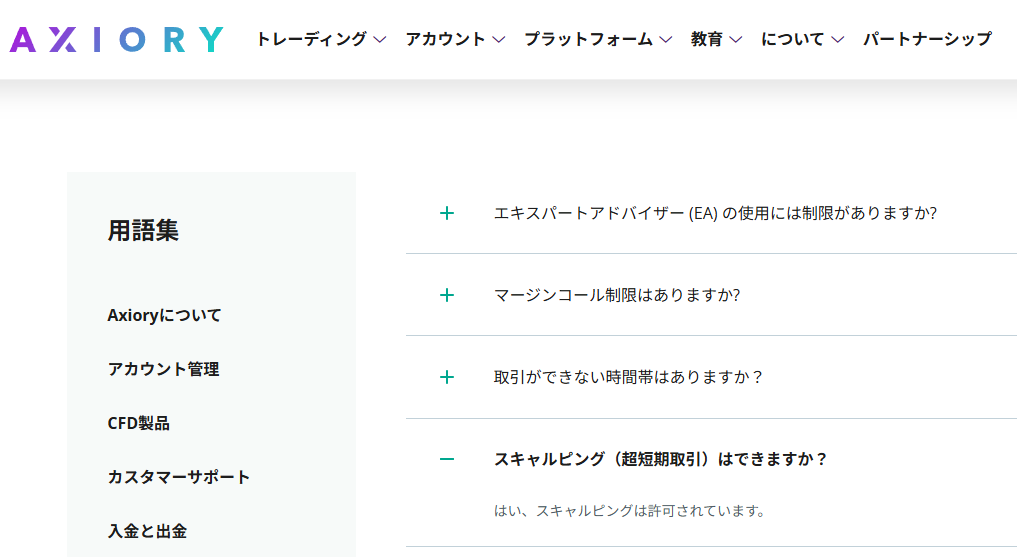Collapse the スキャルピング question title
The width and height of the screenshot is (1017, 557).
point(661,459)
